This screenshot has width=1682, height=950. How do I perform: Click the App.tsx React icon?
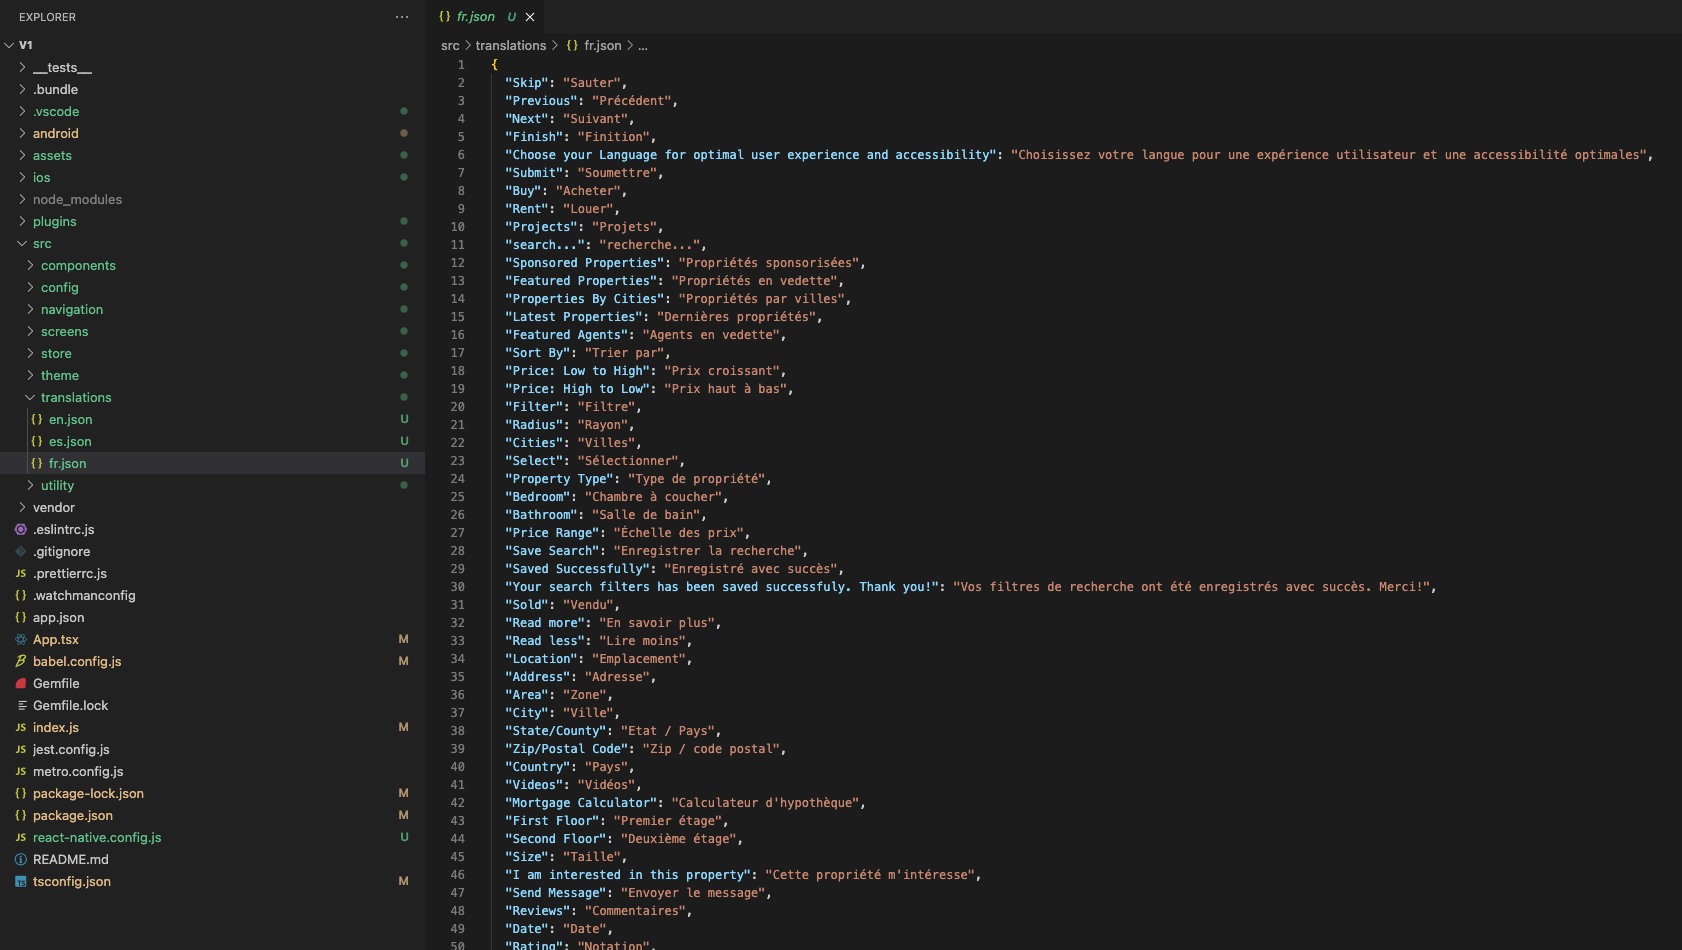click(x=21, y=640)
